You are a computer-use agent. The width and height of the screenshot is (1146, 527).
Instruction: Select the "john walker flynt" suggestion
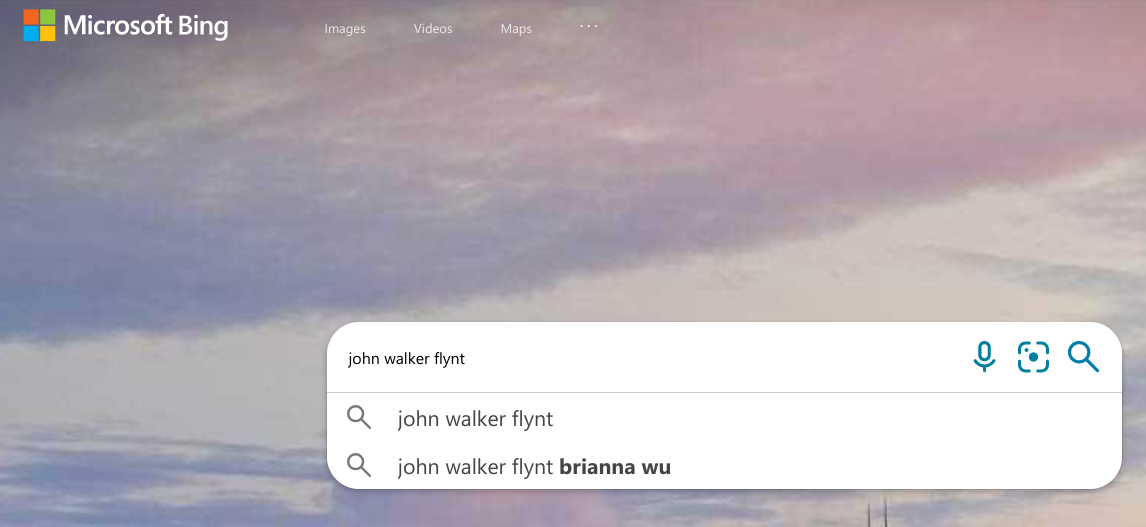pos(475,419)
